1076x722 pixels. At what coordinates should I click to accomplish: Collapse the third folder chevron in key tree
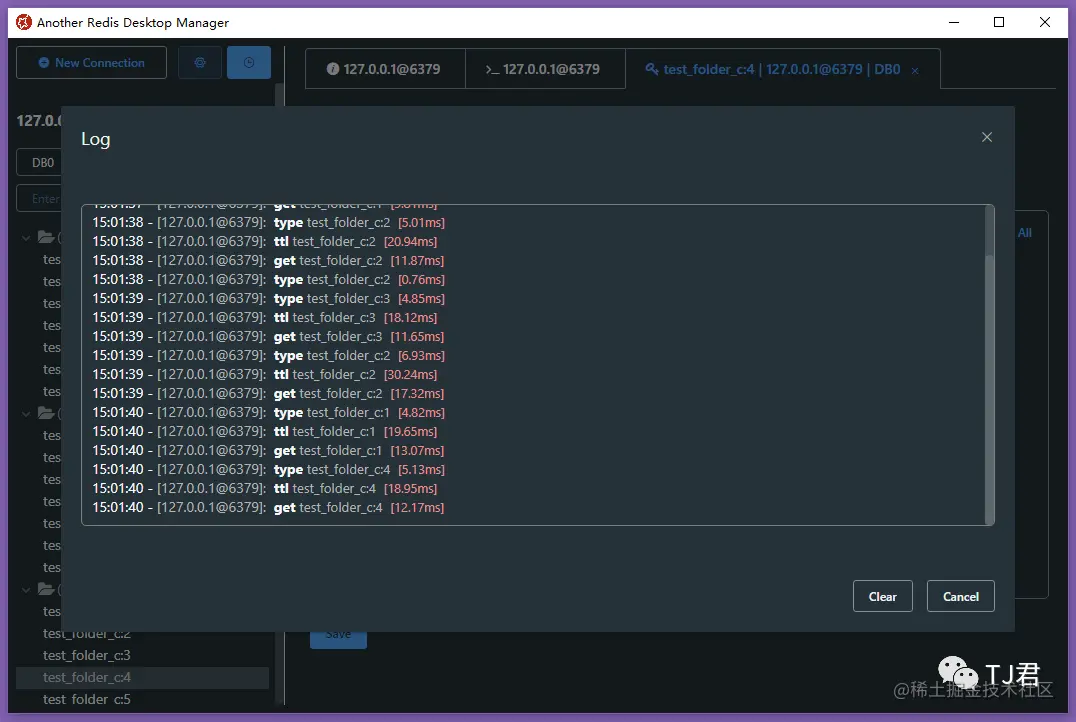tap(26, 589)
